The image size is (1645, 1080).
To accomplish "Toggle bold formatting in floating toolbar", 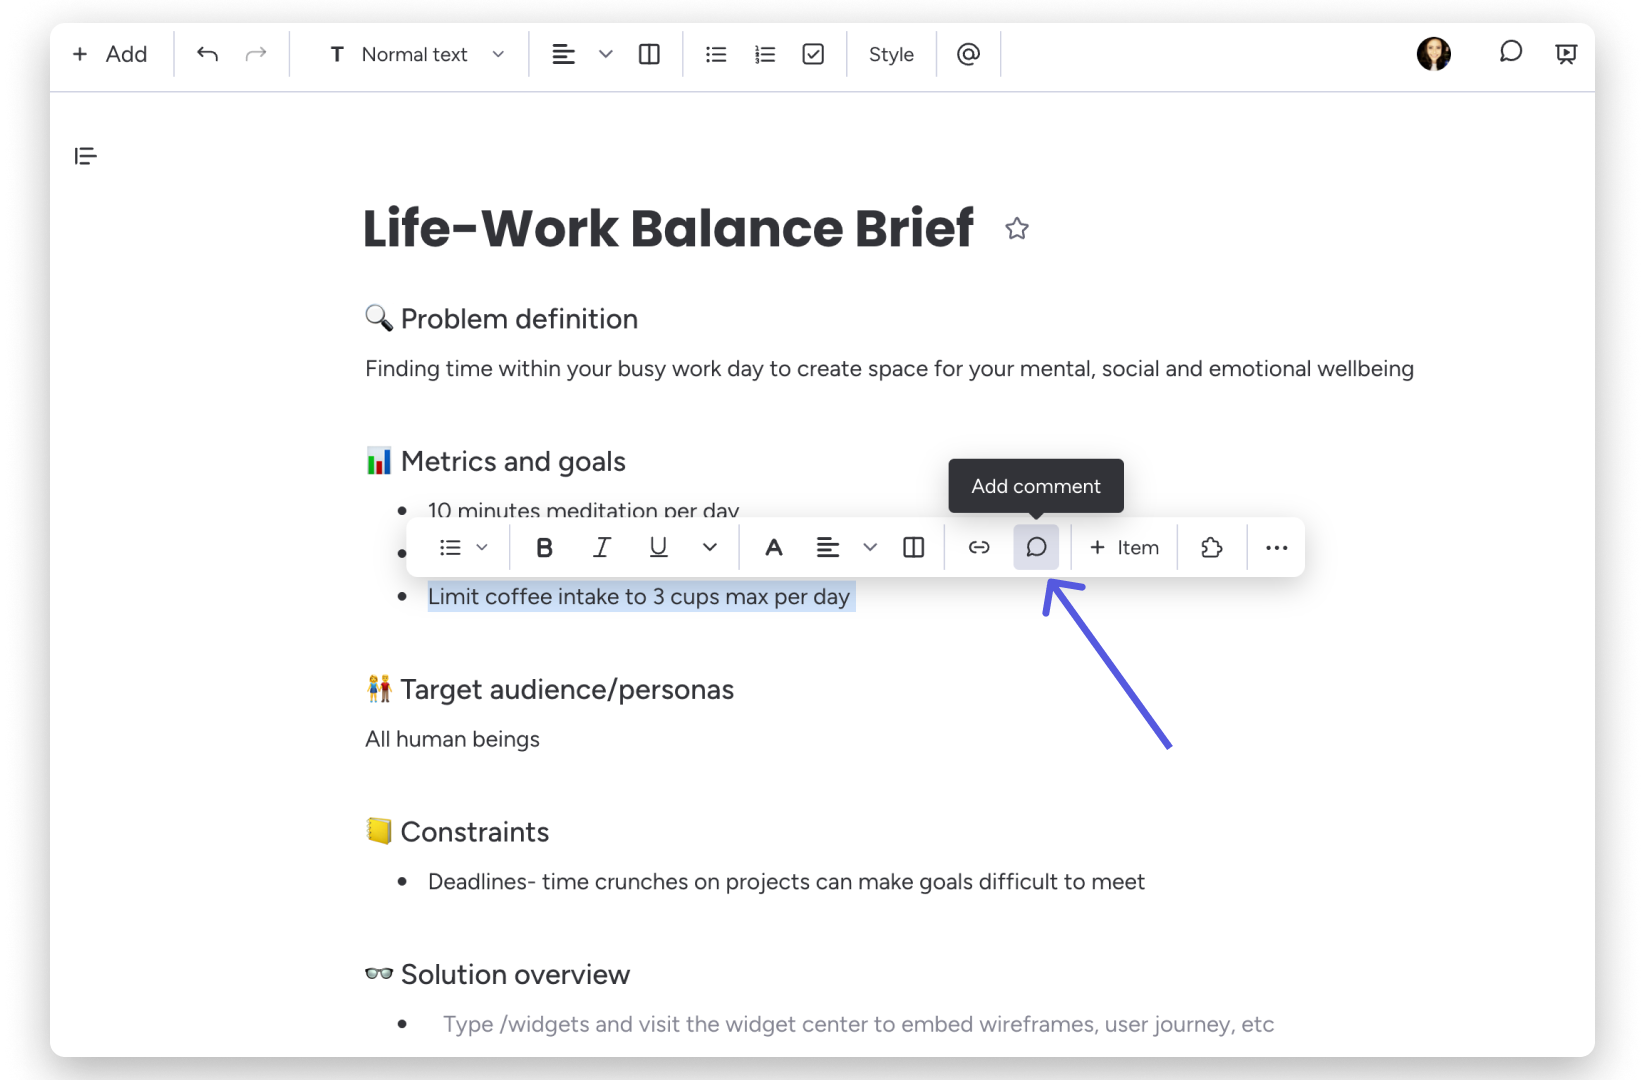I will click(x=544, y=547).
